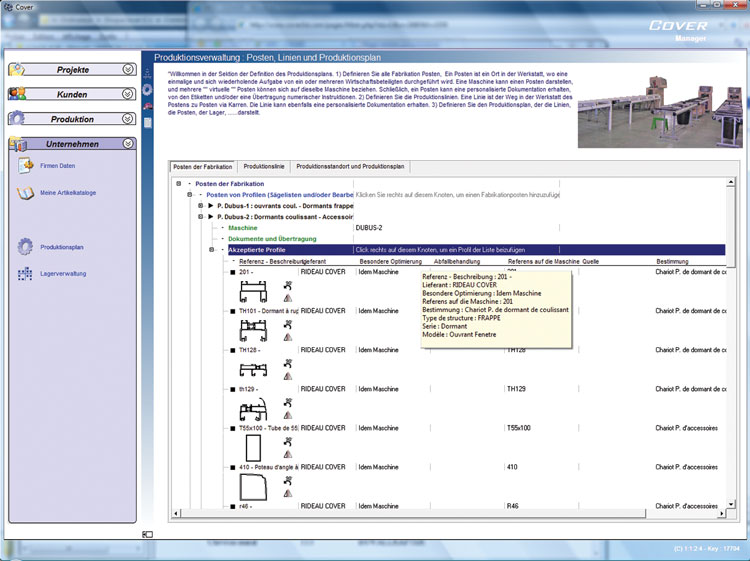Click the Firmen Daten icon
The image size is (750, 561).
click(25, 165)
